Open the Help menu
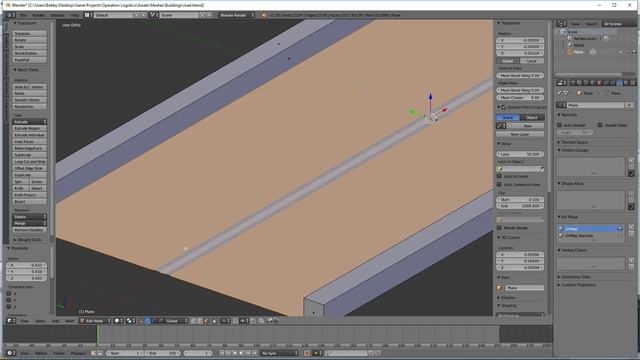640x360 pixels. pyautogui.click(x=75, y=15)
